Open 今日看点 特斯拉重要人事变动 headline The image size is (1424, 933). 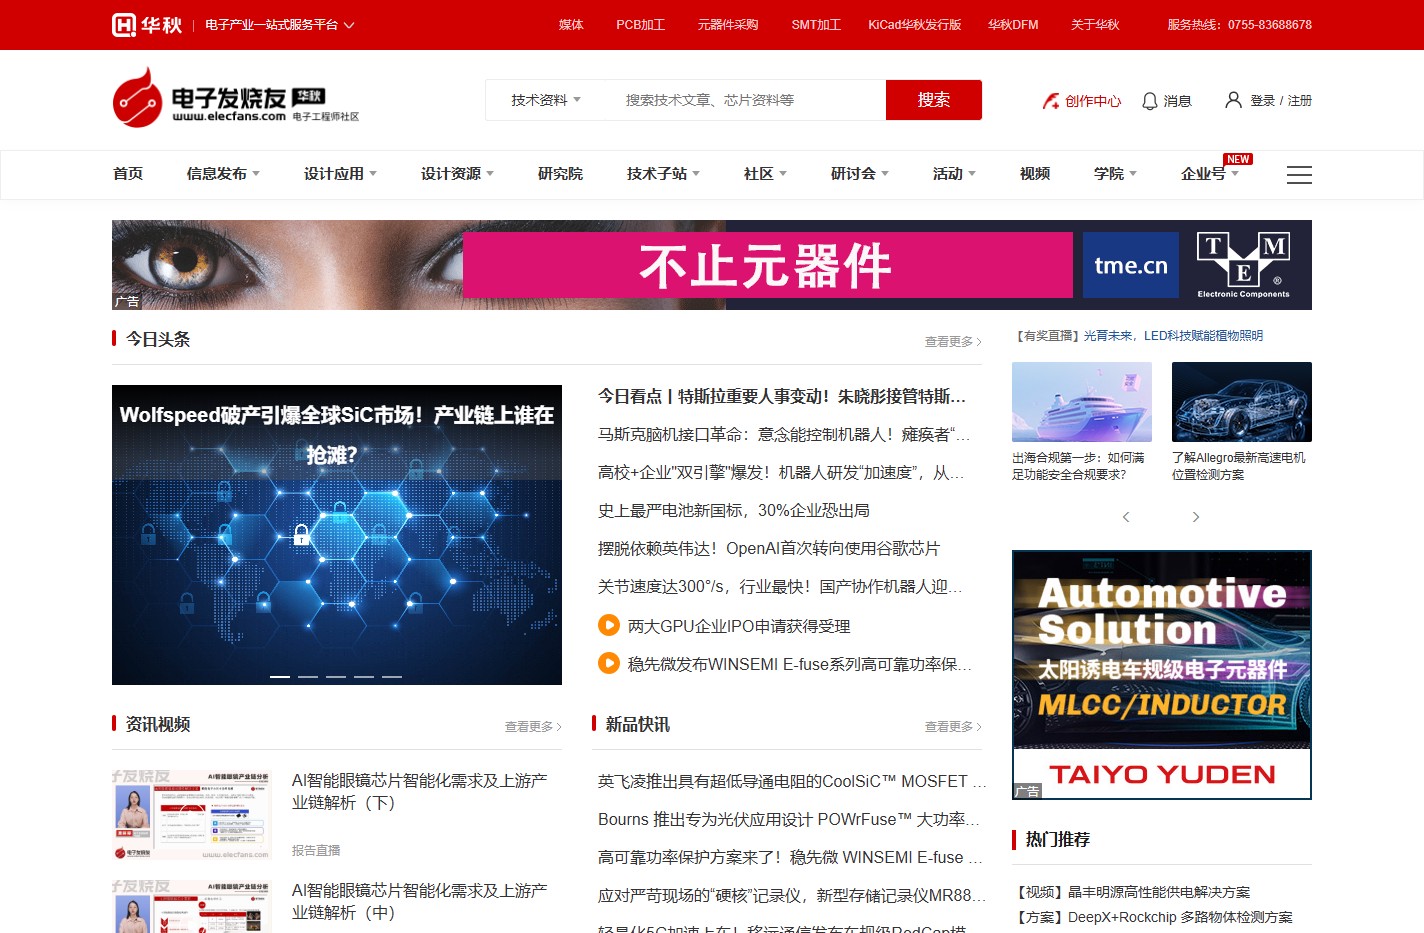click(782, 396)
